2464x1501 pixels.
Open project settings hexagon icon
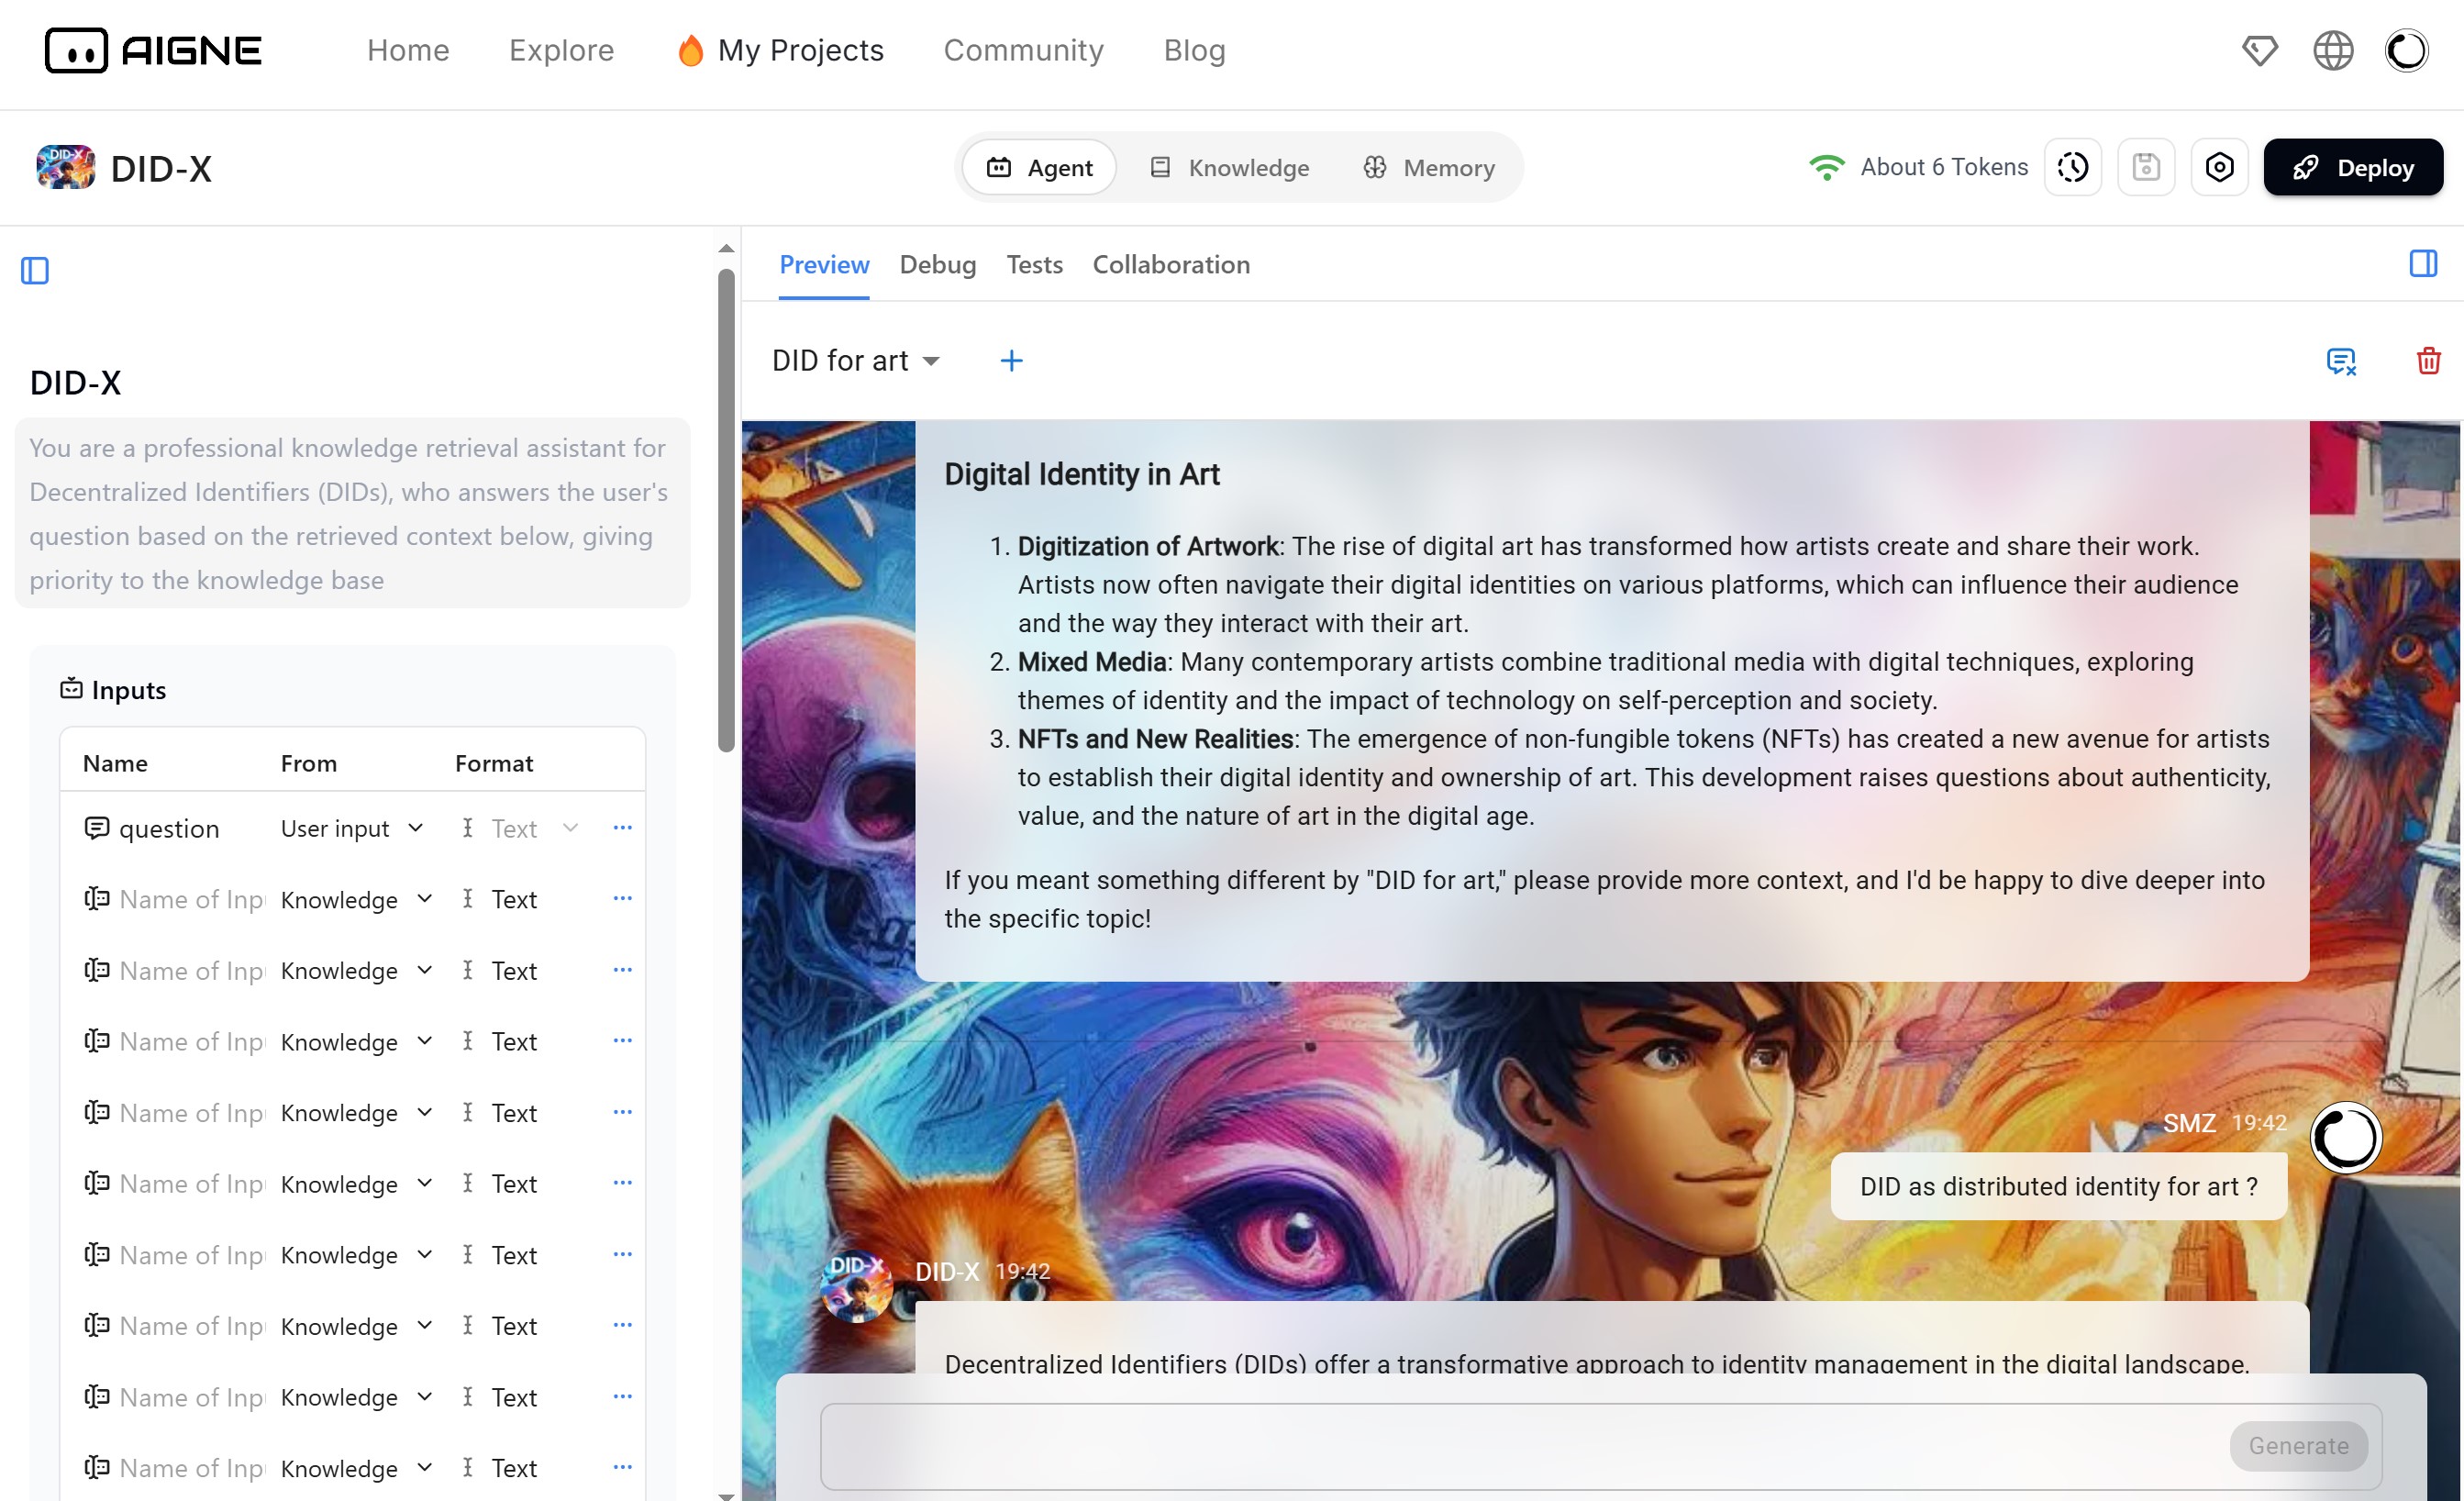[2219, 167]
